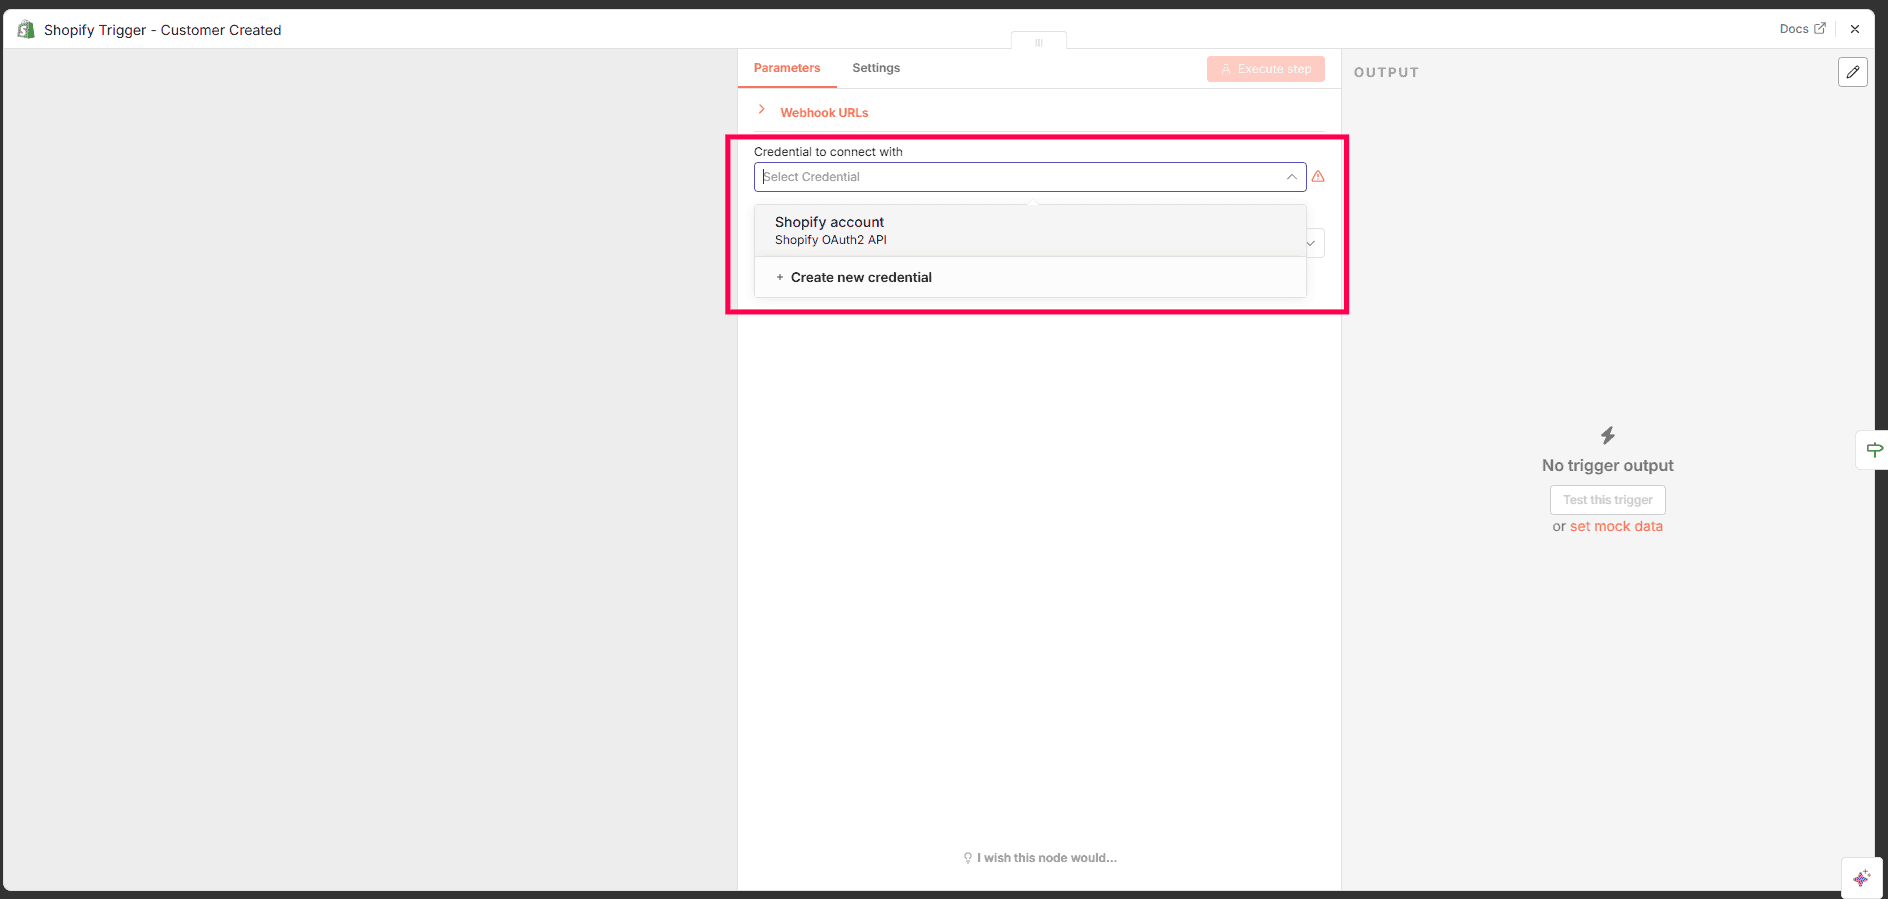Click the panel drag handle at top
Screen dimensions: 1888x899
point(1038,42)
